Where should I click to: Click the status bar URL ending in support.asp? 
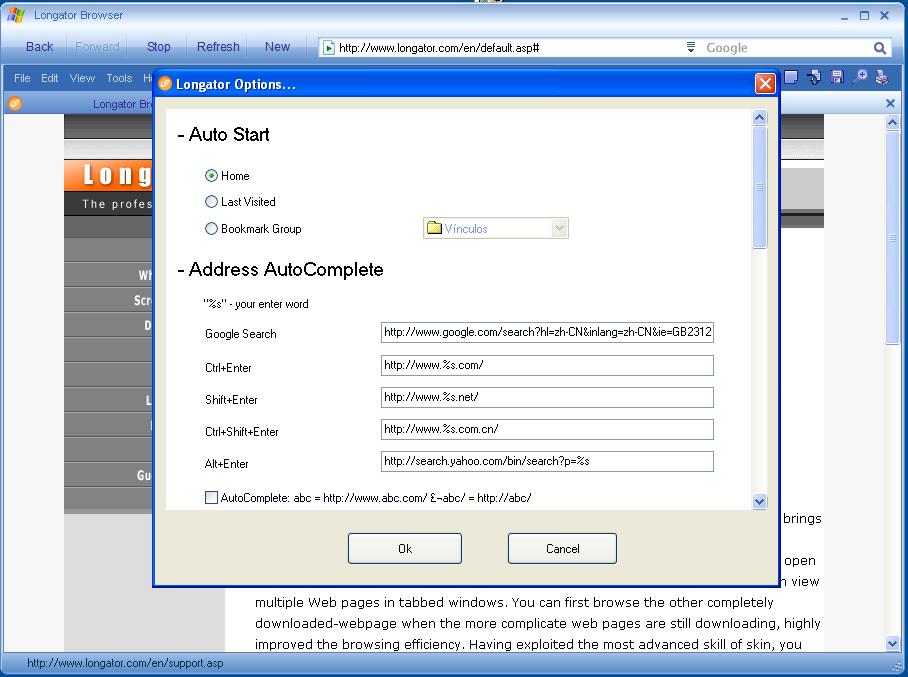(x=125, y=663)
